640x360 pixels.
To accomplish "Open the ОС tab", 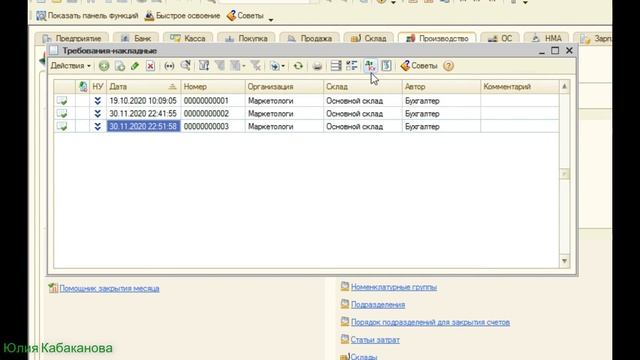I will [500, 38].
